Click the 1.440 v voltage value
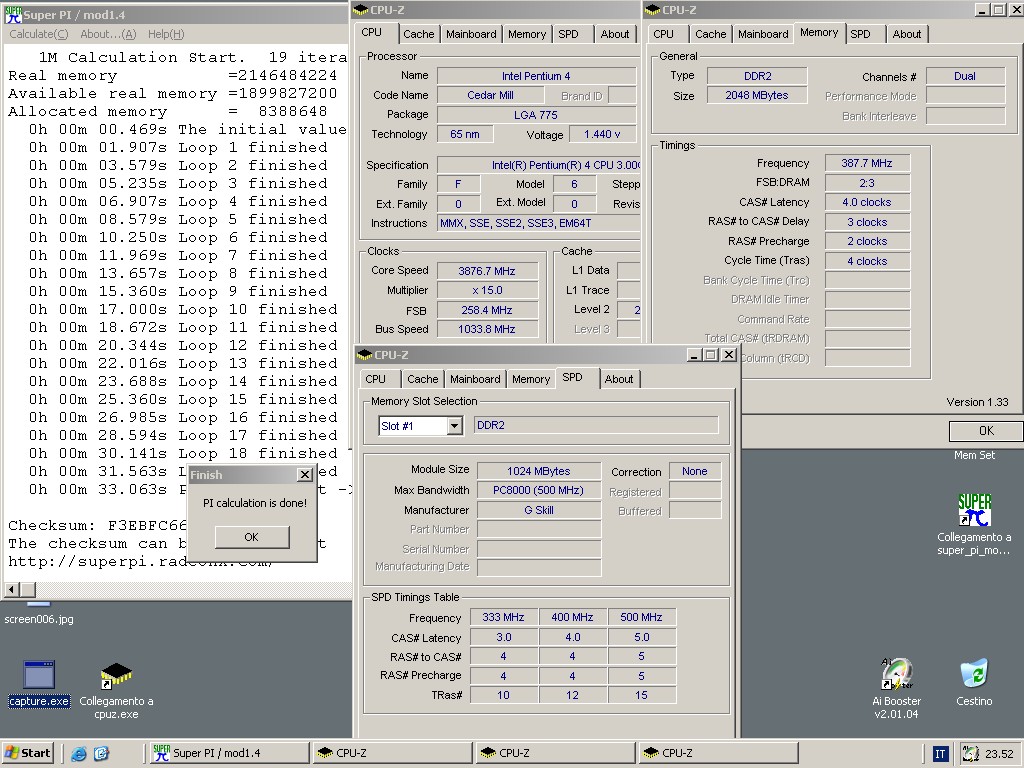 (x=602, y=135)
